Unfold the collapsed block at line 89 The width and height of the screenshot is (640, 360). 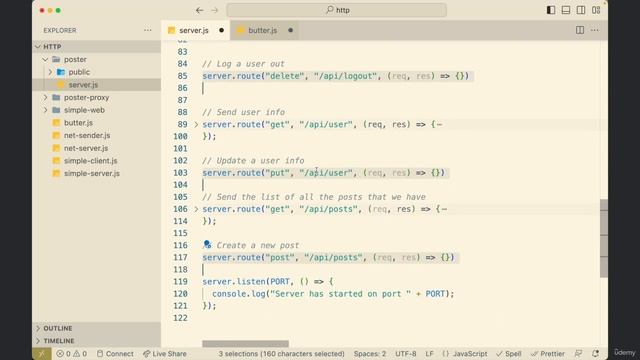196,124
